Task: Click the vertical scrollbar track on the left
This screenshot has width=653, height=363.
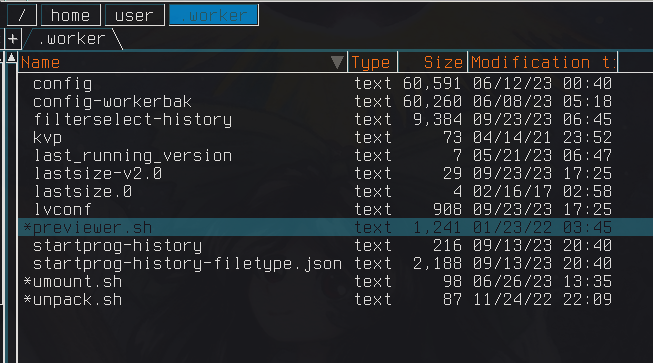Action: [11, 212]
